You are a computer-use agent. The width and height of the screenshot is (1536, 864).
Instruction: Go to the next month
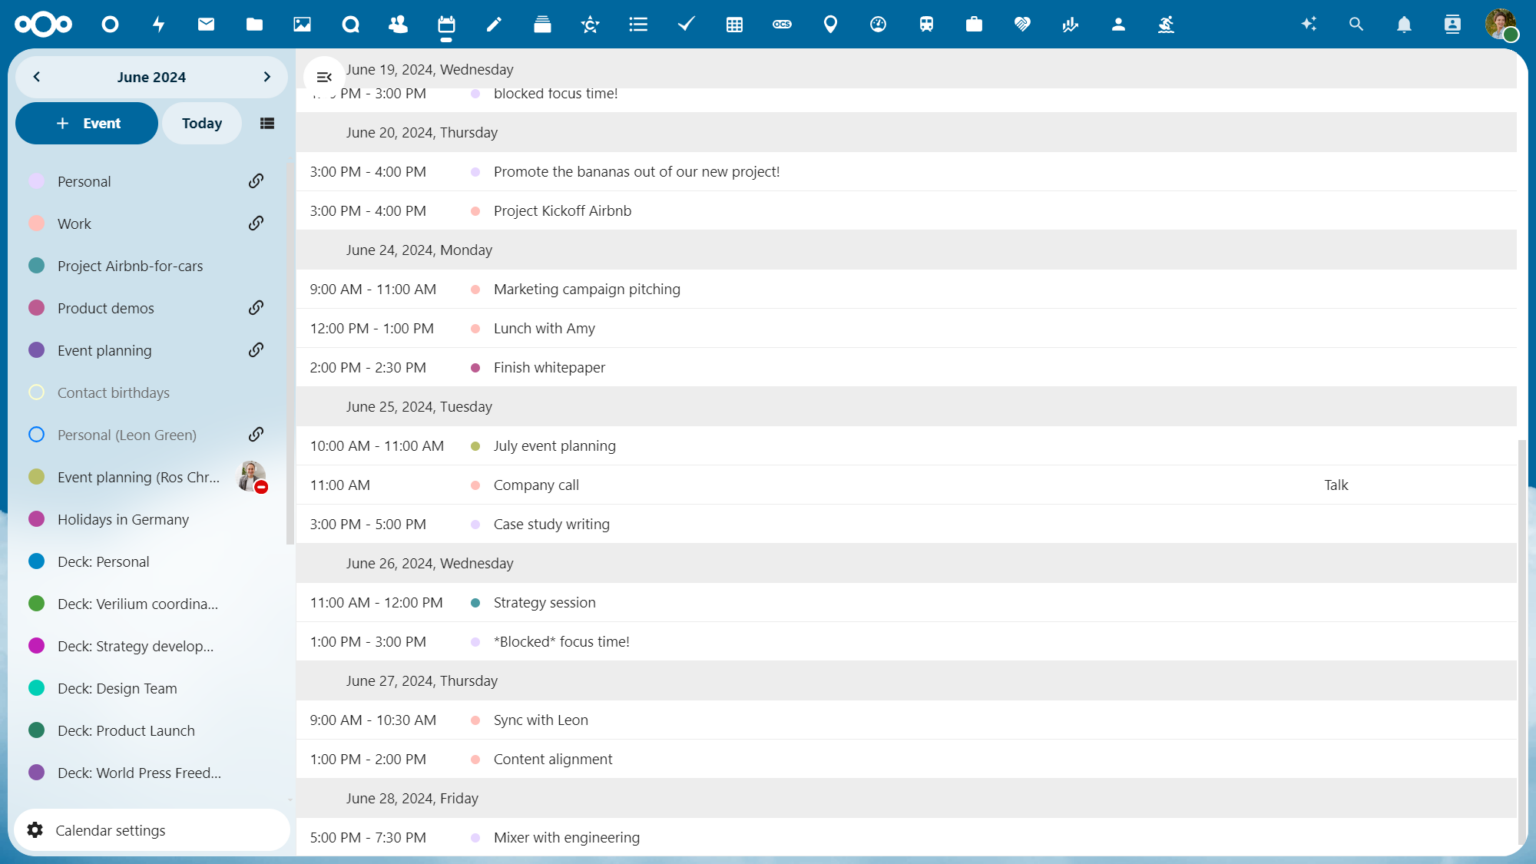pyautogui.click(x=266, y=76)
